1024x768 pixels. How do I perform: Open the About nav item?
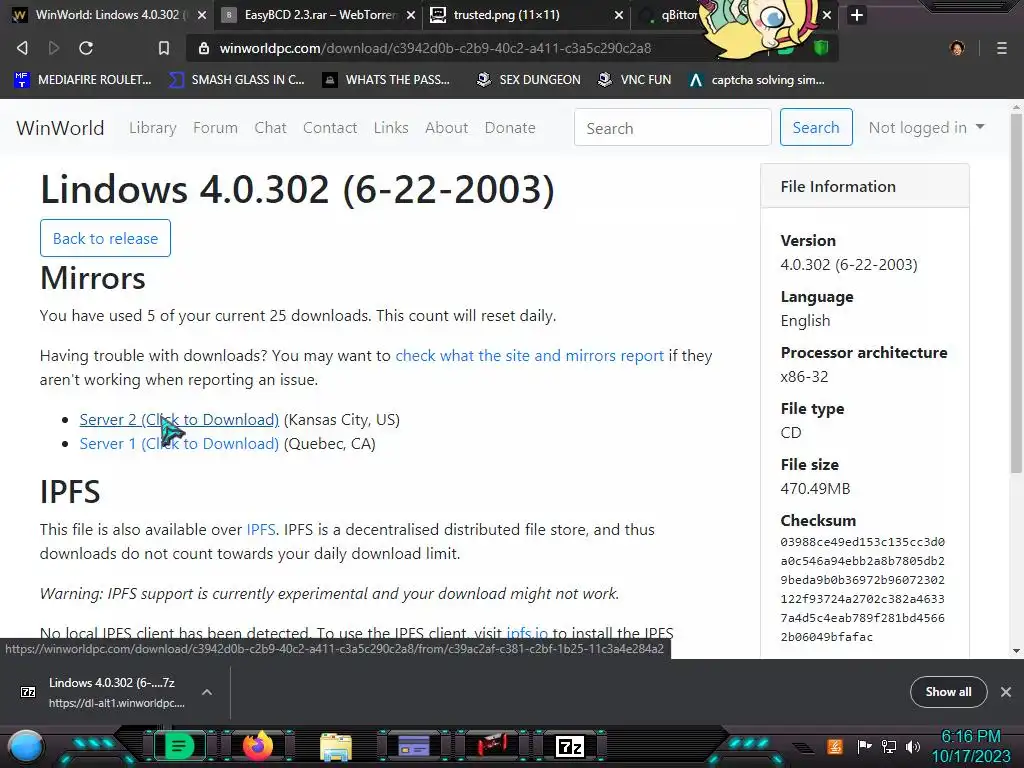tap(447, 127)
